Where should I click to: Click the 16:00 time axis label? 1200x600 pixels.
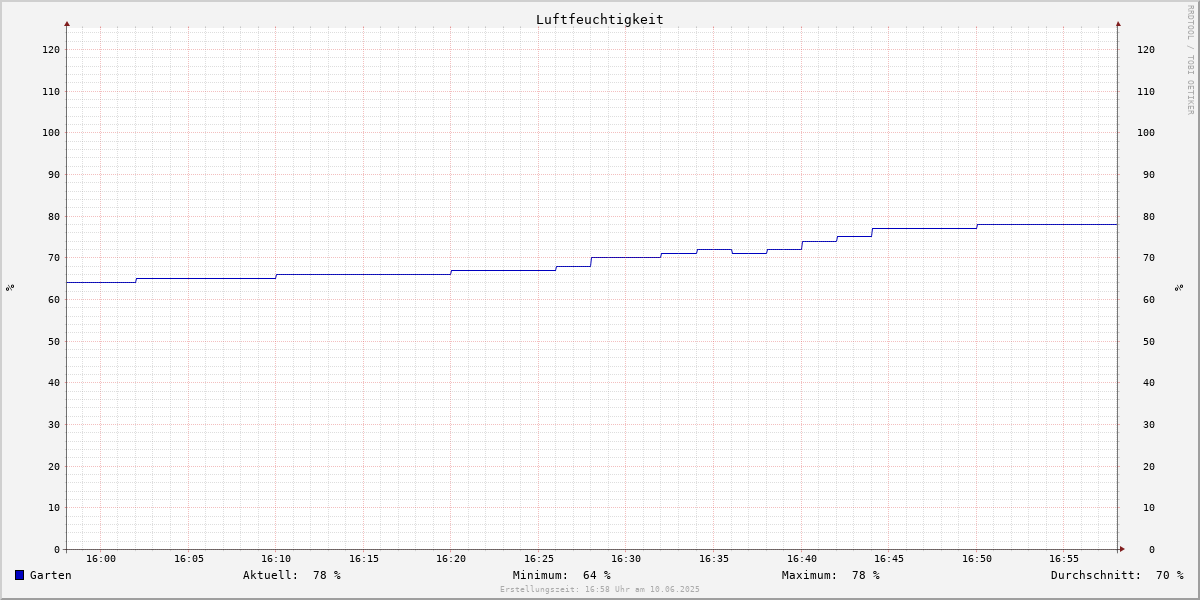[101, 559]
